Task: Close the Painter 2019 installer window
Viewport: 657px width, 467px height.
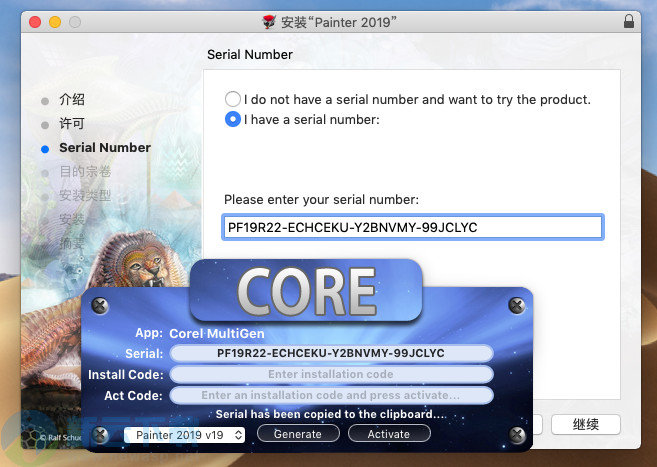Action: 35,22
